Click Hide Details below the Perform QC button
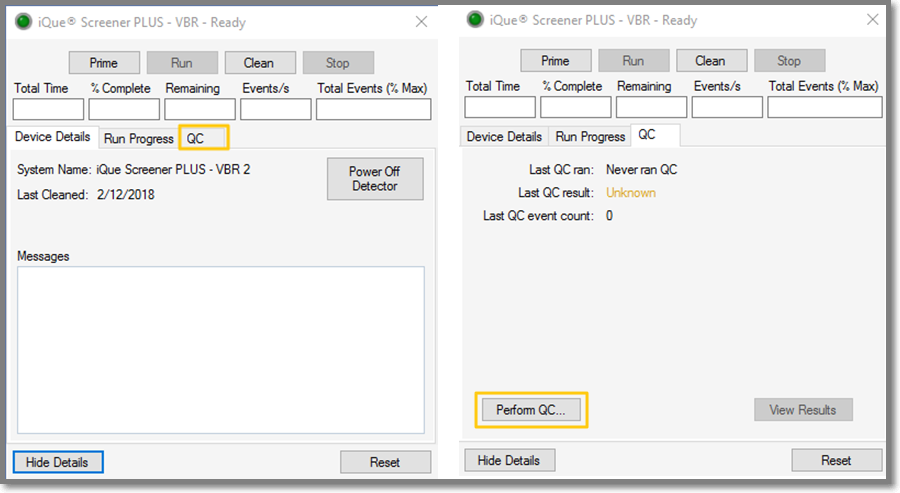This screenshot has width=900, height=493. point(509,461)
